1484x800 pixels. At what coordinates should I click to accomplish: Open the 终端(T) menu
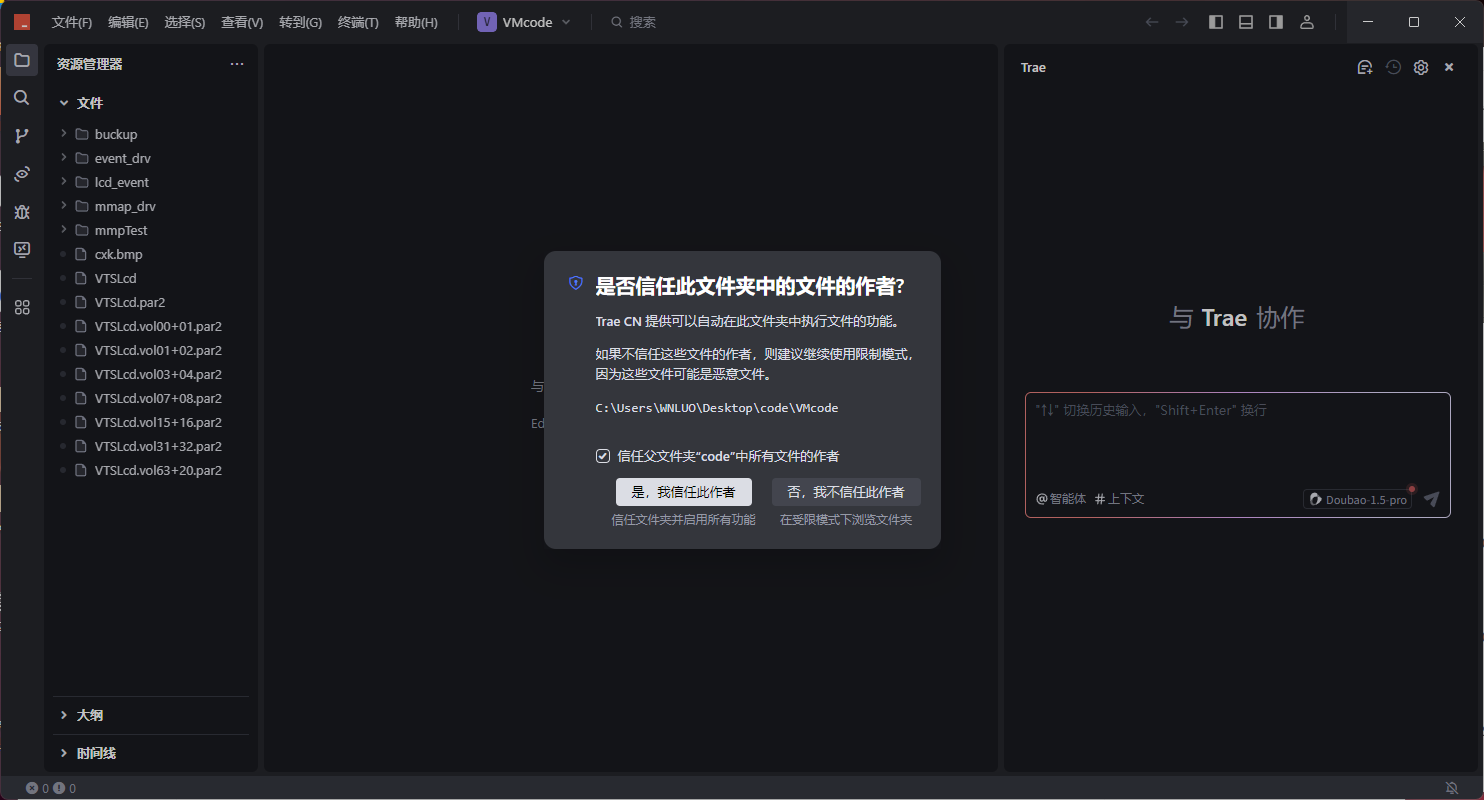point(358,22)
